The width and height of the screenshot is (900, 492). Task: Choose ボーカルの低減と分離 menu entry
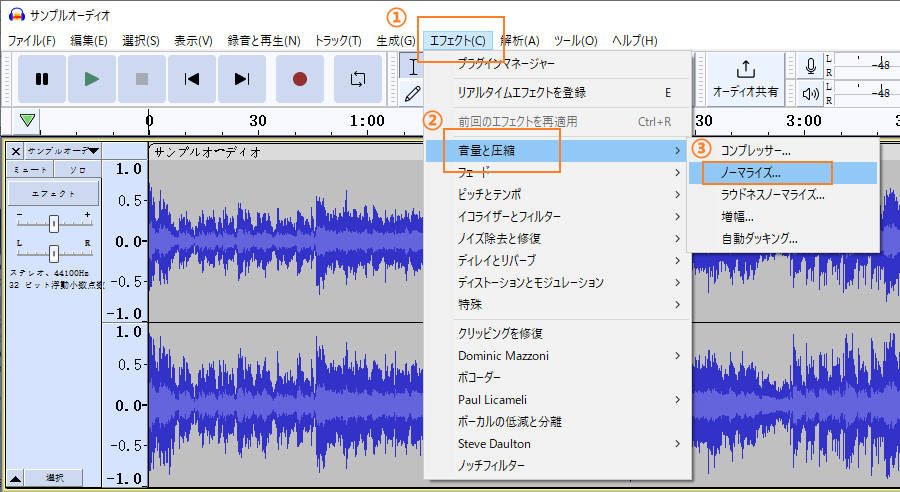(x=557, y=422)
